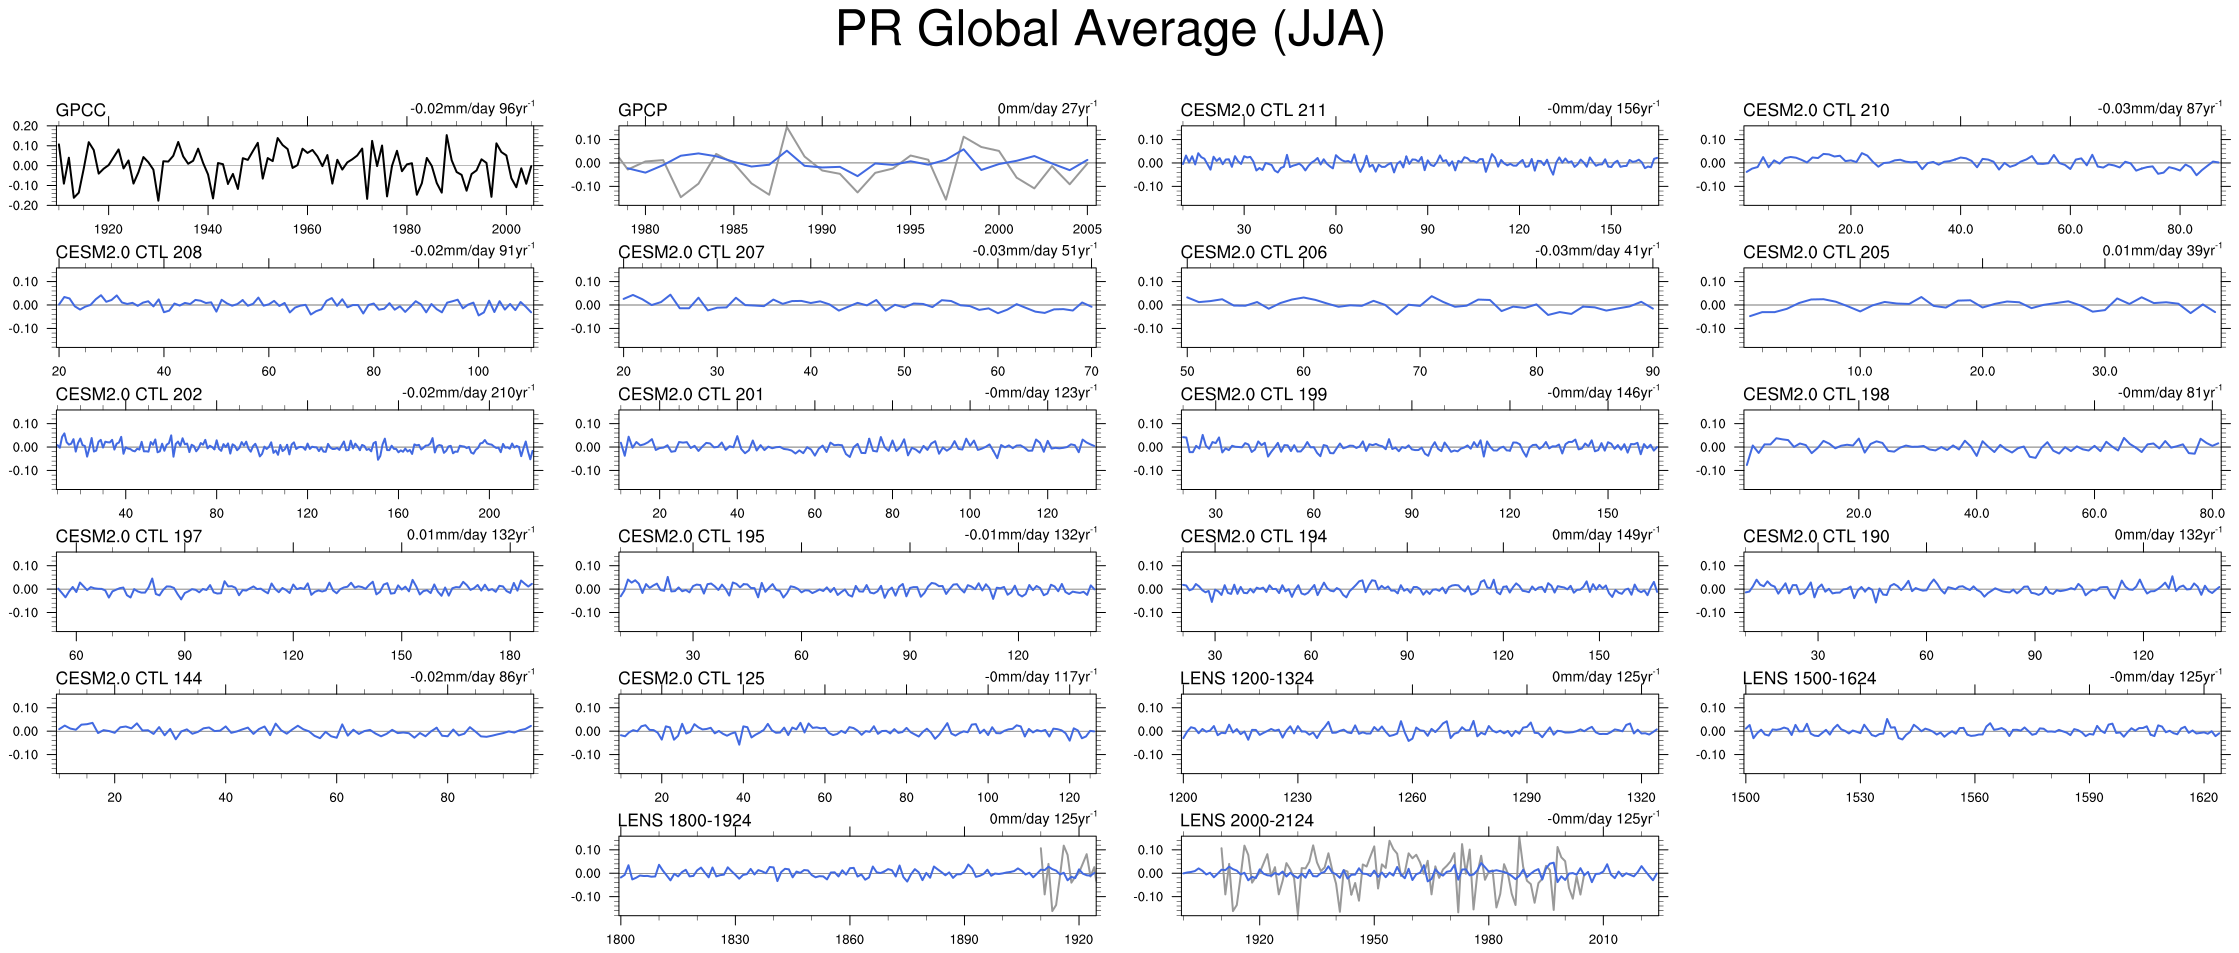This screenshot has width=2239, height=953.
Task: Click the CESM2.0 CTL 211 panel title
Action: tap(1253, 110)
